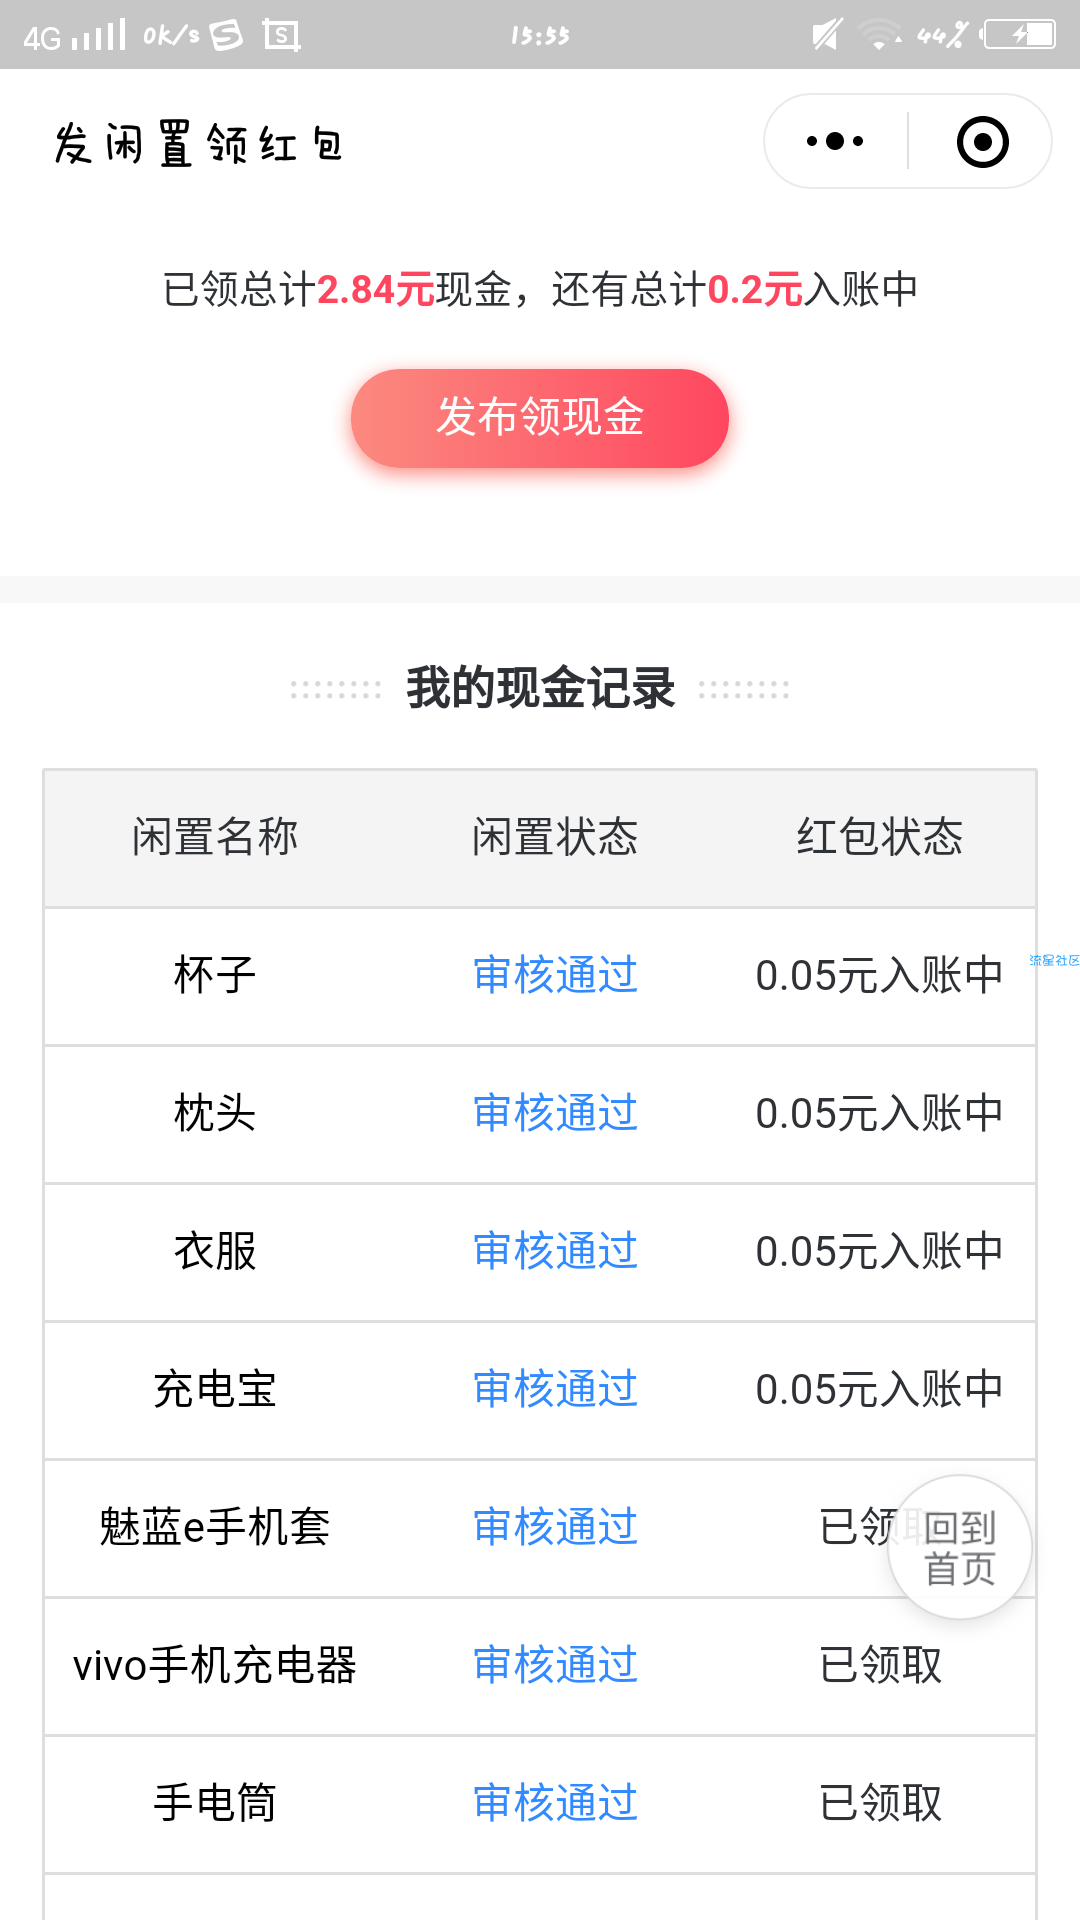Open 审核通过 link for 杯子
Viewport: 1080px width, 1920px height.
point(556,975)
